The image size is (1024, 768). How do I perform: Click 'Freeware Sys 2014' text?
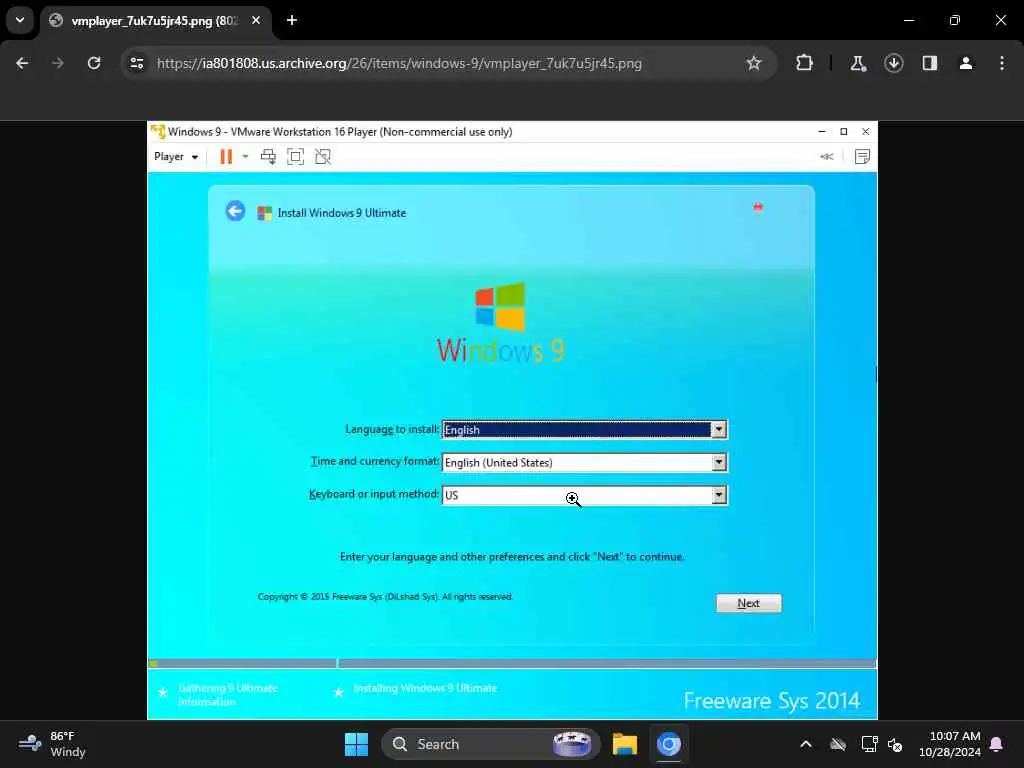point(772,701)
